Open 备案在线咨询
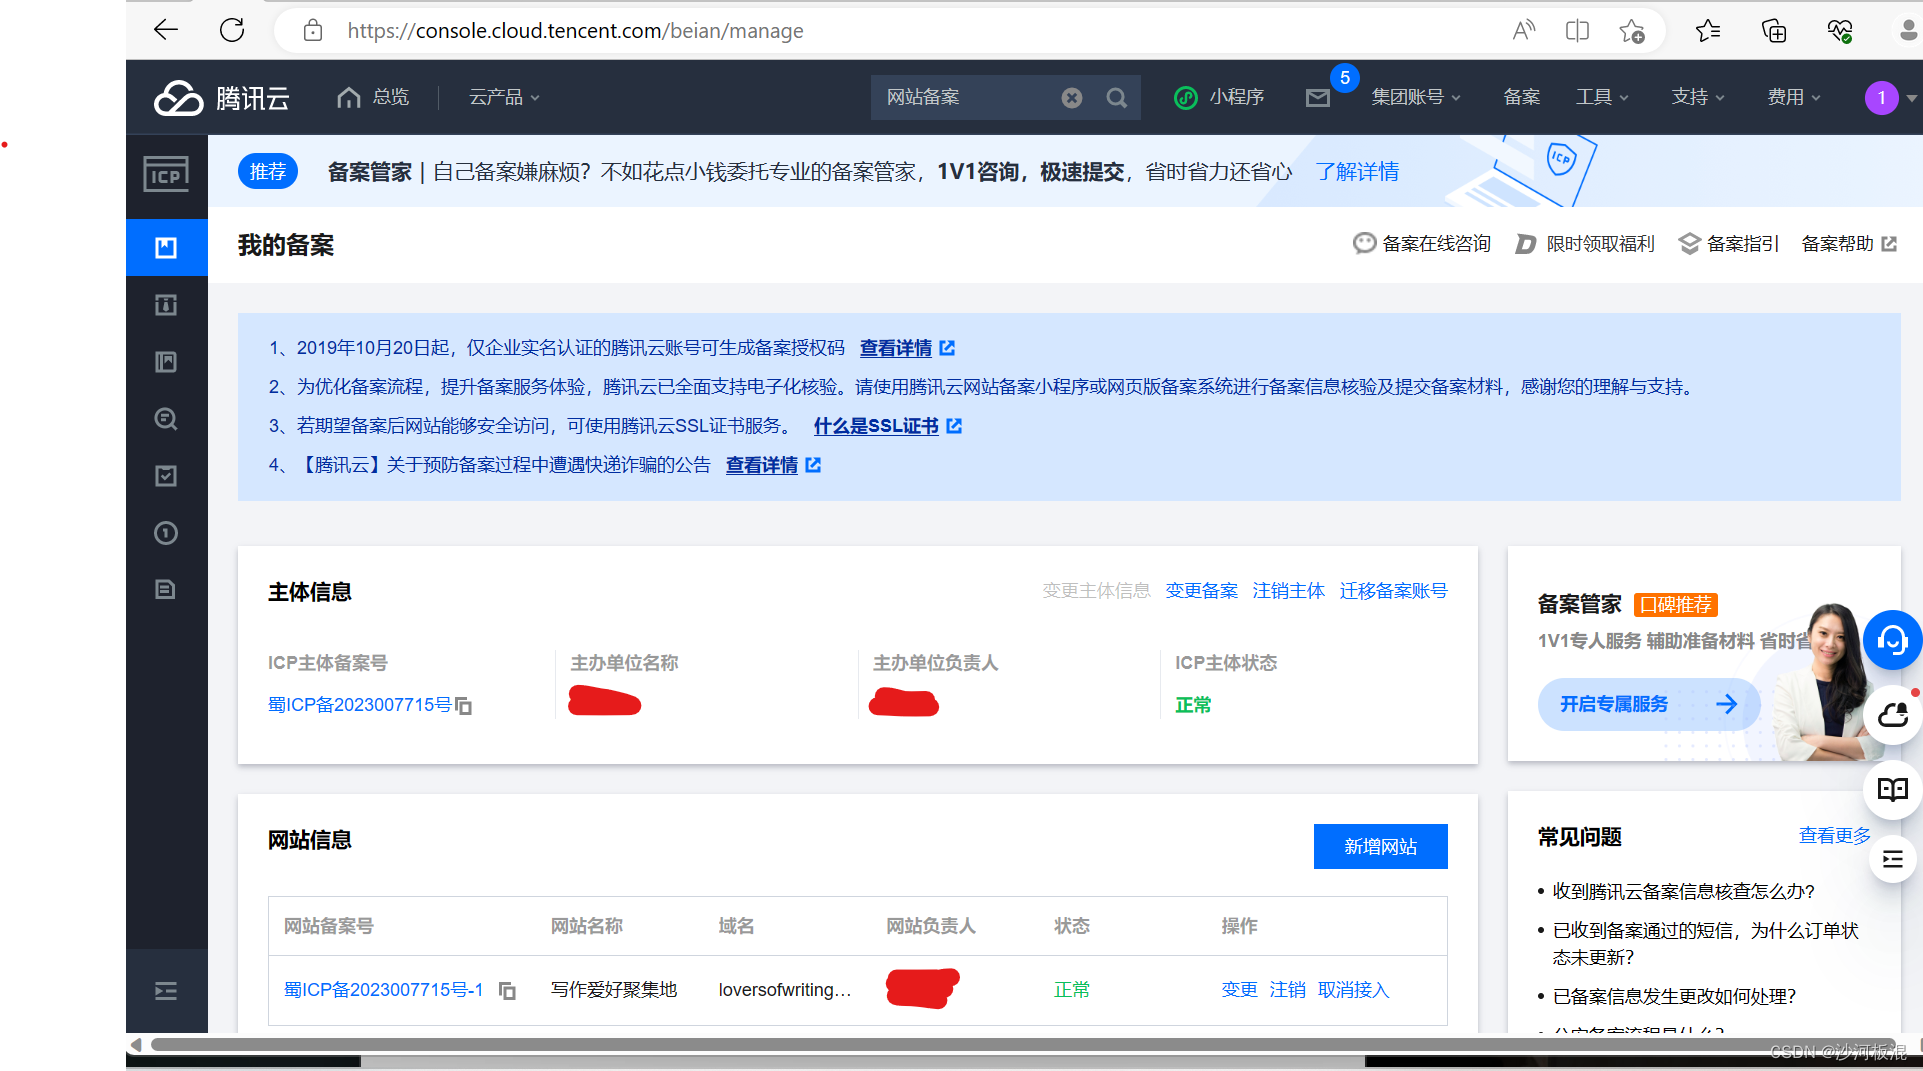The image size is (1923, 1071). (x=1422, y=244)
